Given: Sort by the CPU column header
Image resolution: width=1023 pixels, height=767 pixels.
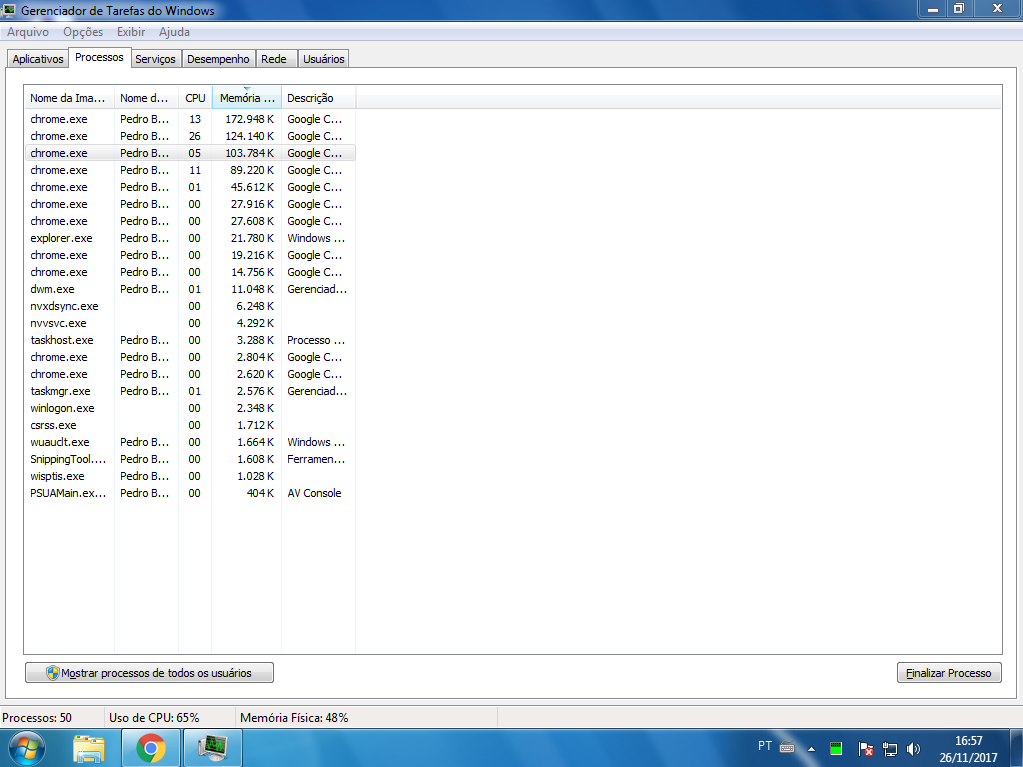Looking at the screenshot, I should point(195,98).
